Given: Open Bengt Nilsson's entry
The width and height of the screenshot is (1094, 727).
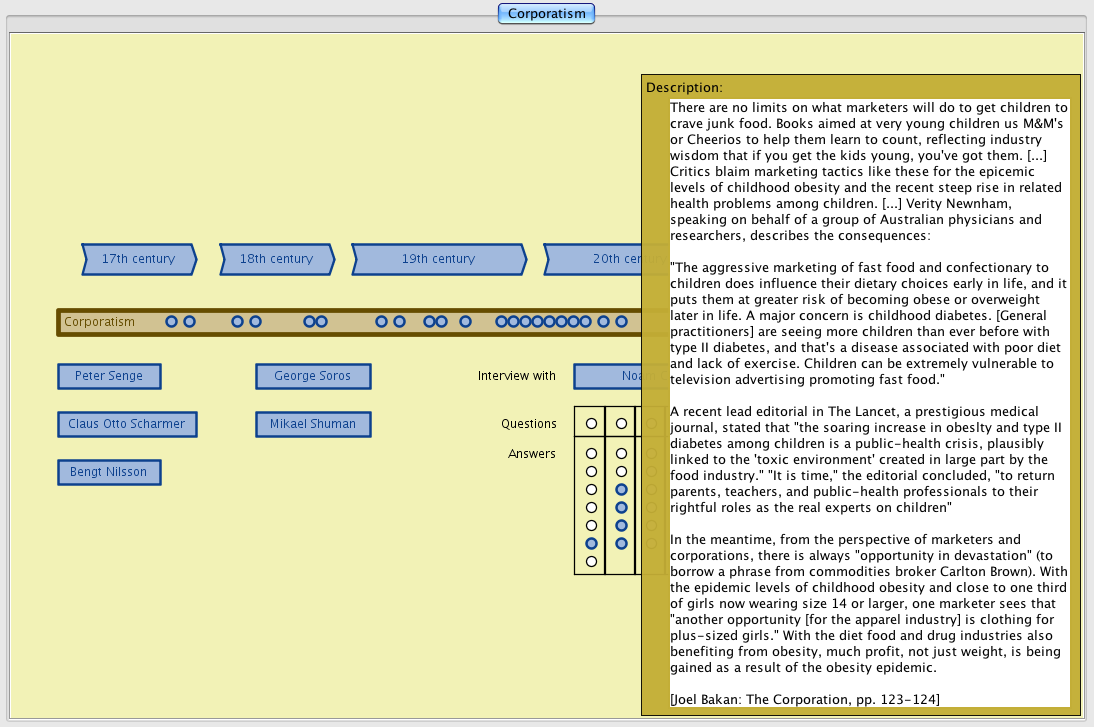Looking at the screenshot, I should pyautogui.click(x=109, y=472).
